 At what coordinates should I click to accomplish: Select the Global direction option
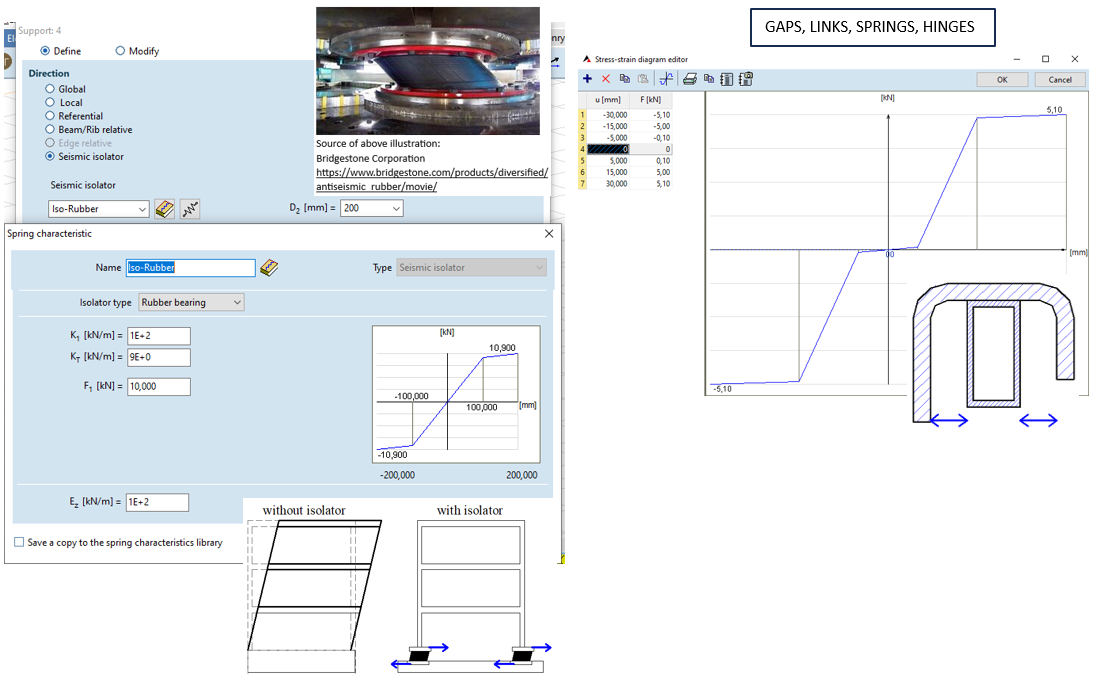[x=49, y=89]
